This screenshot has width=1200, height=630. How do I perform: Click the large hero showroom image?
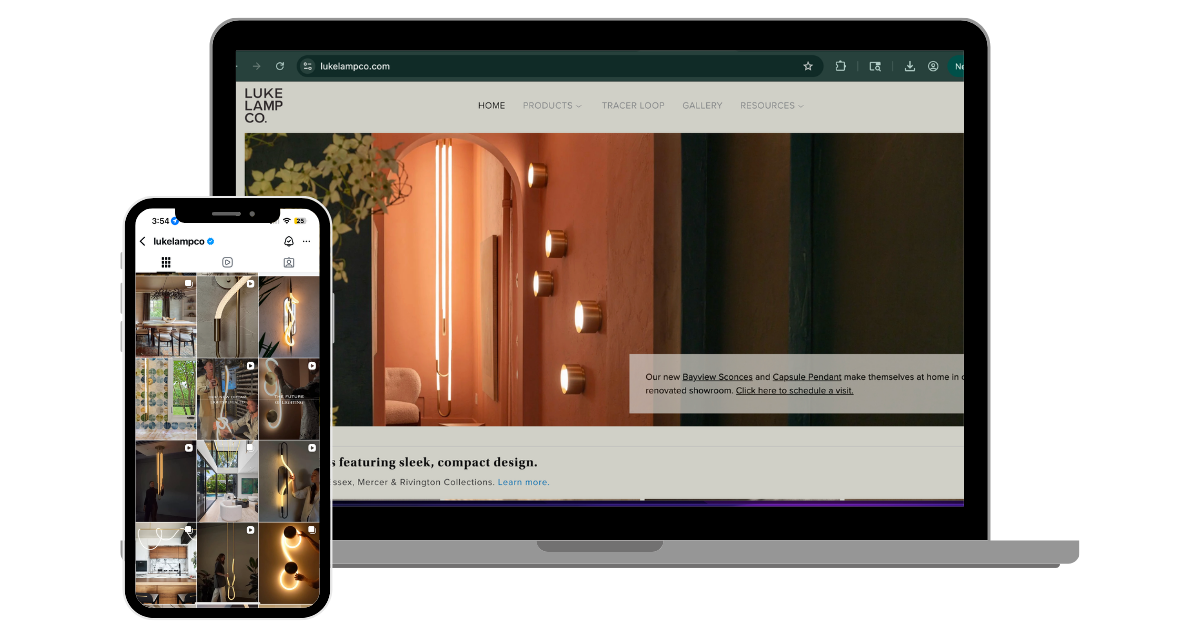(x=604, y=280)
